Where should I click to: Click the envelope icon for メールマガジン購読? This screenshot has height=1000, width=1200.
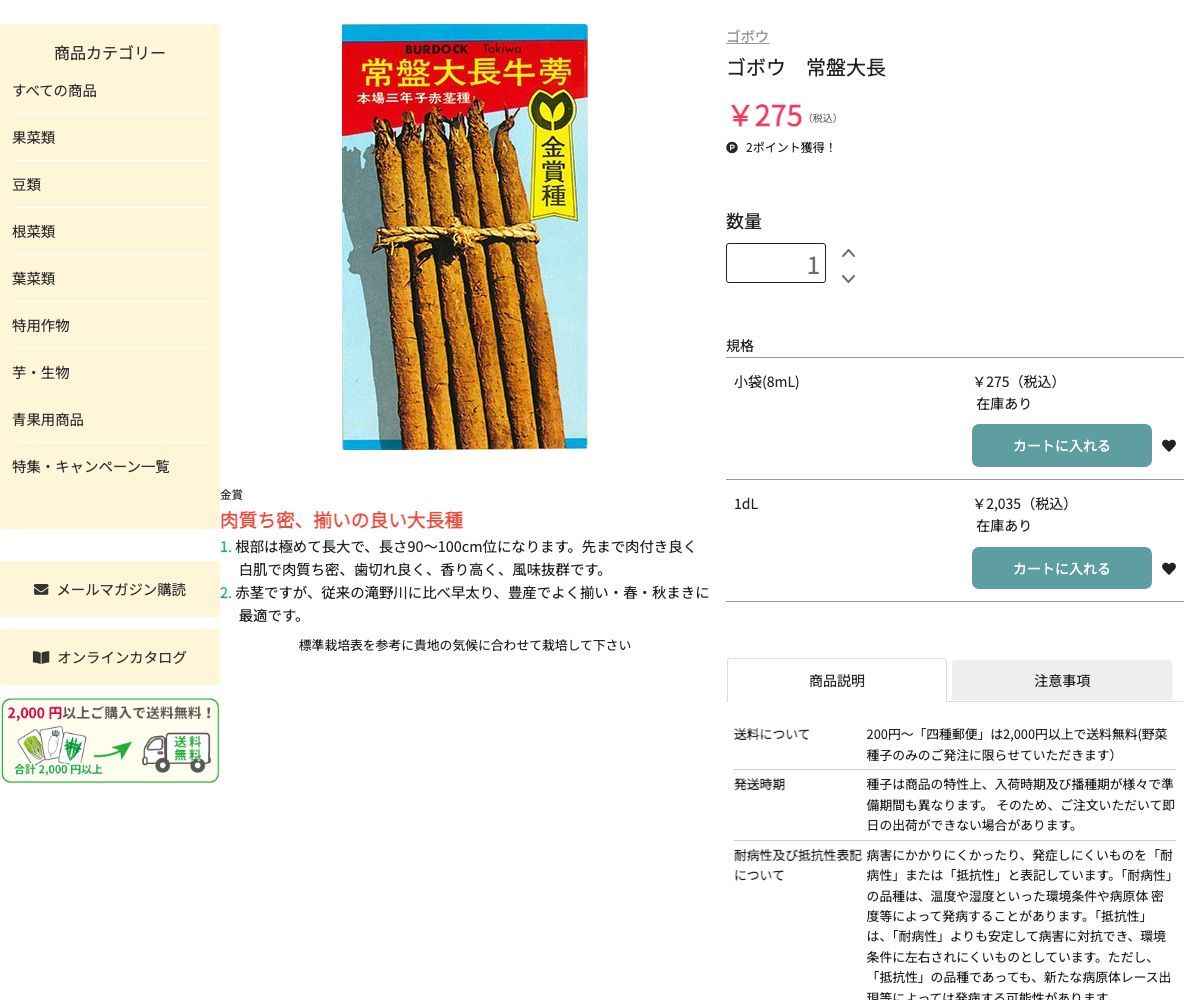point(40,589)
